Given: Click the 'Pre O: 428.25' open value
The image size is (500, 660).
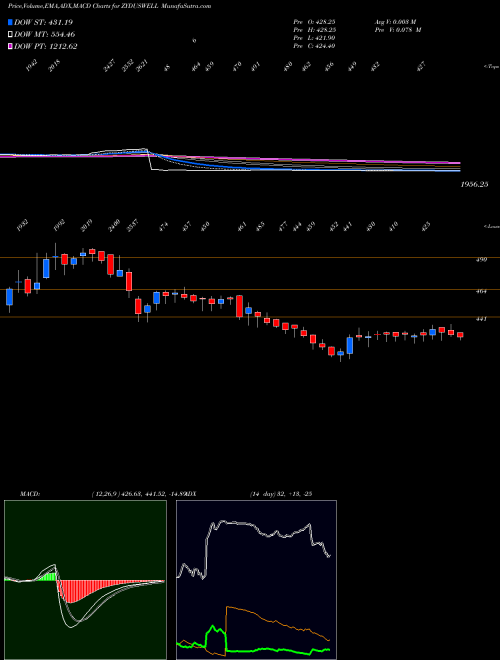Looking at the screenshot, I should [x=314, y=21].
